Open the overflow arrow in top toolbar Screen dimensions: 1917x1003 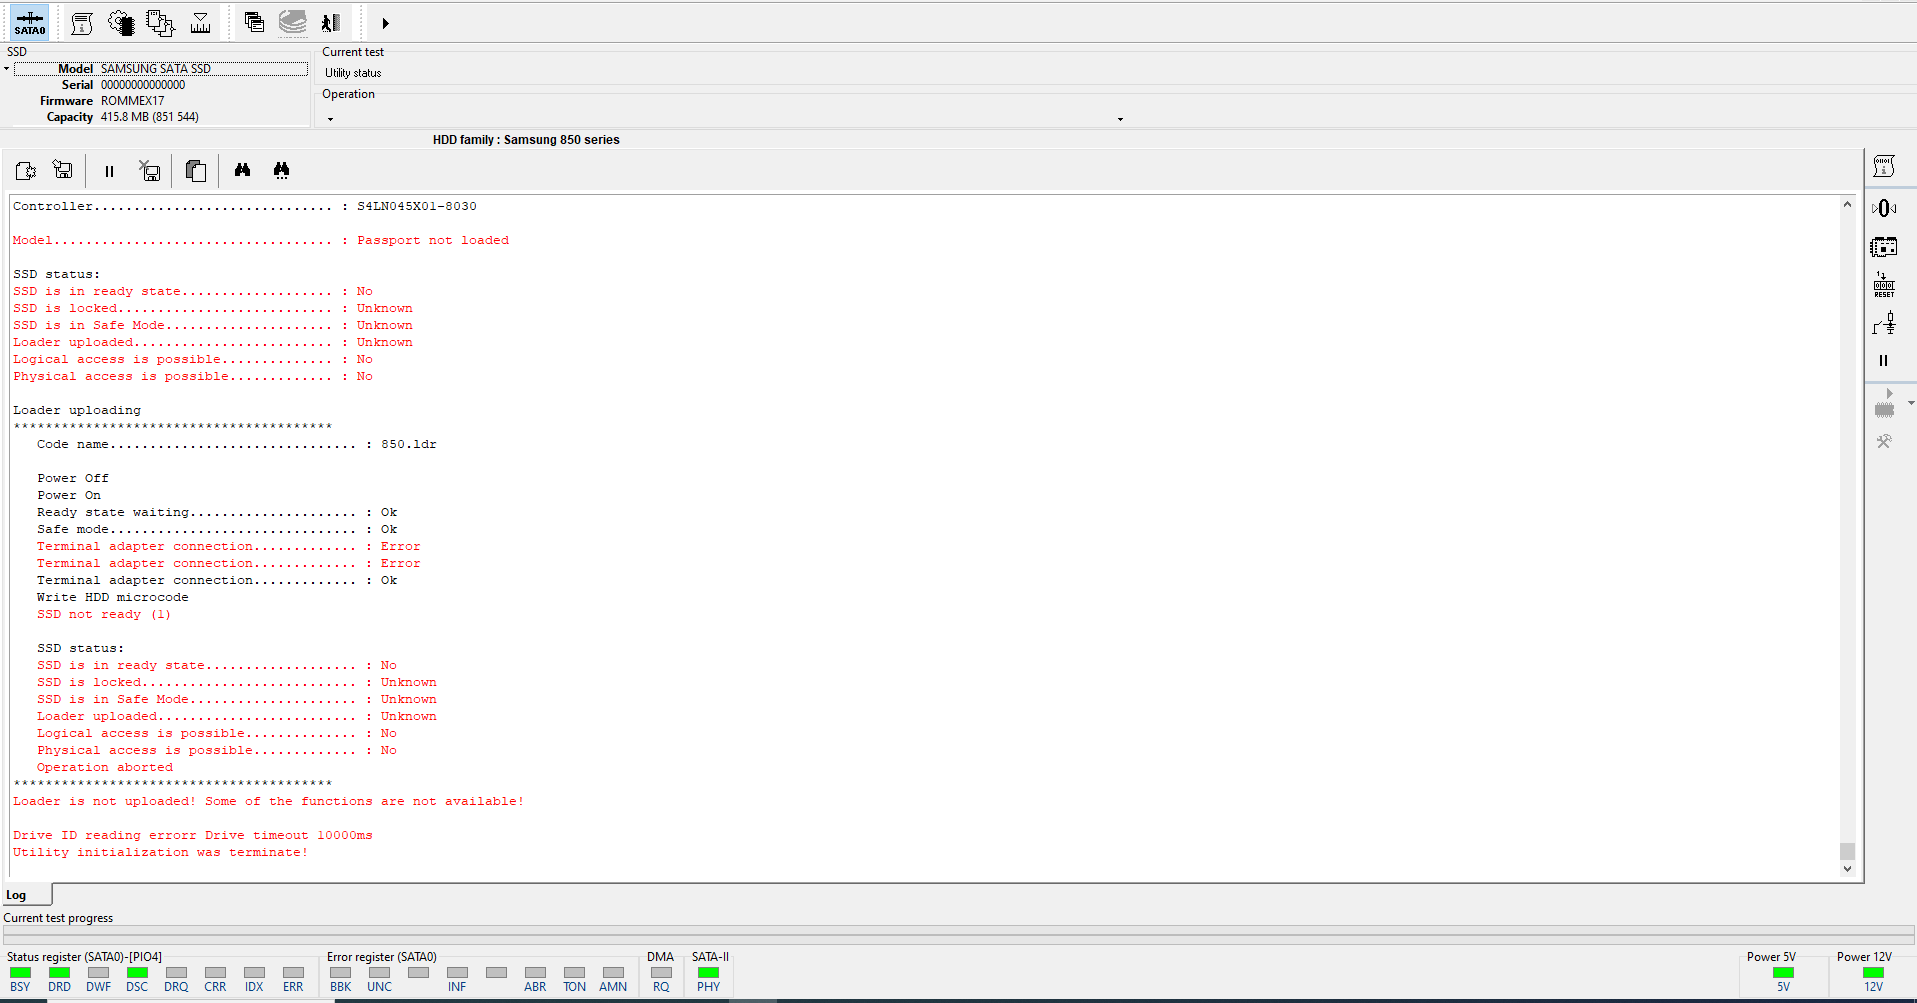(385, 23)
